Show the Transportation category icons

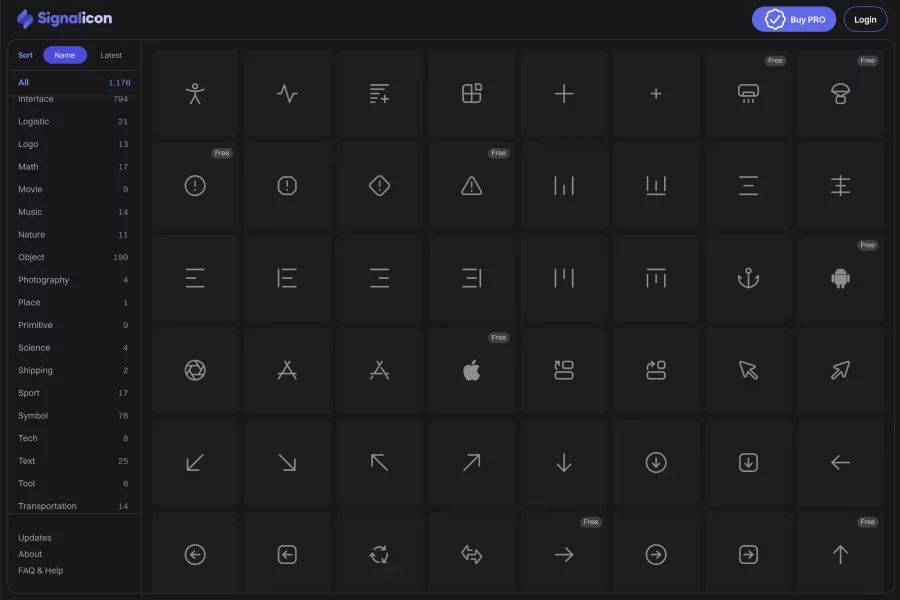[47, 506]
